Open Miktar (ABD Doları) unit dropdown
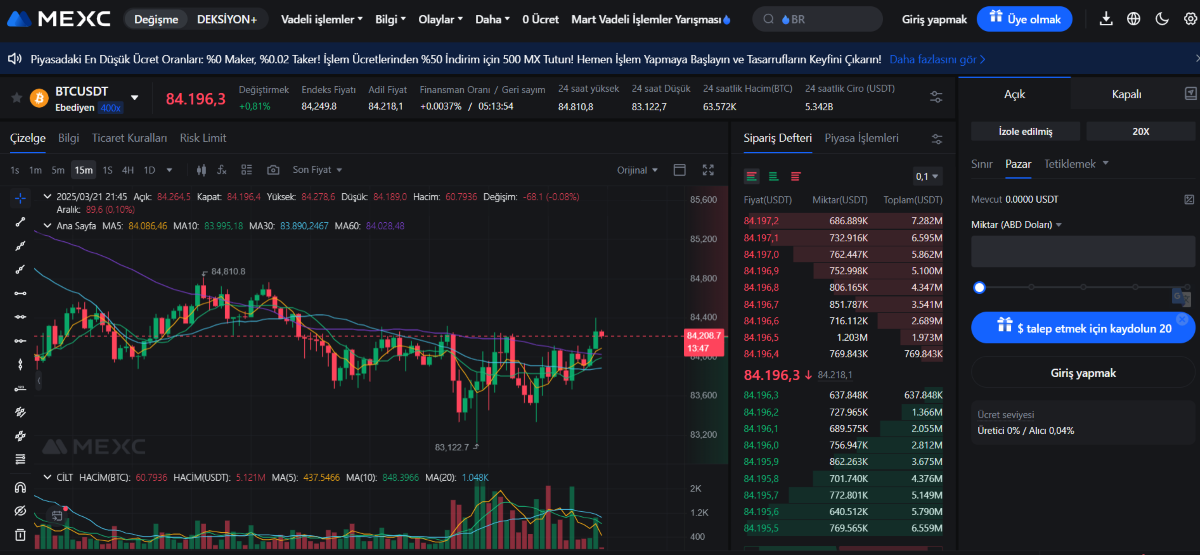This screenshot has width=1200, height=555. pos(1016,225)
